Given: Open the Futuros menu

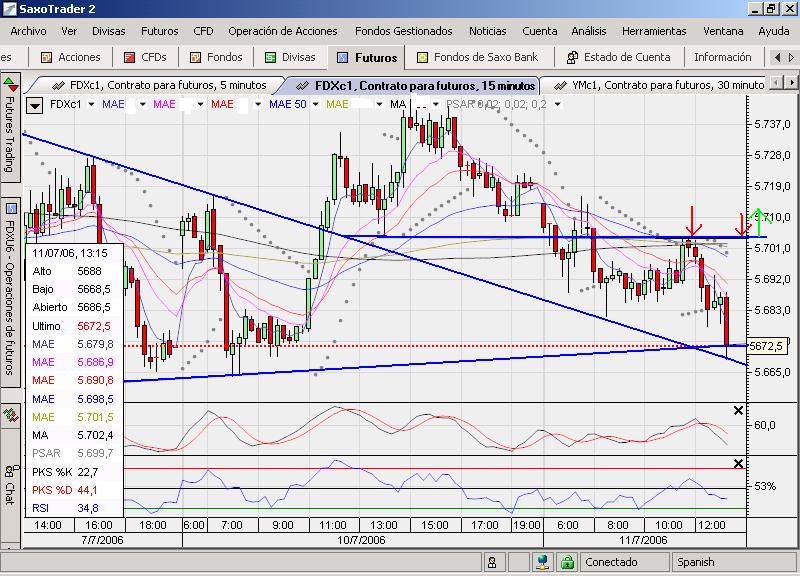Looking at the screenshot, I should [x=160, y=31].
